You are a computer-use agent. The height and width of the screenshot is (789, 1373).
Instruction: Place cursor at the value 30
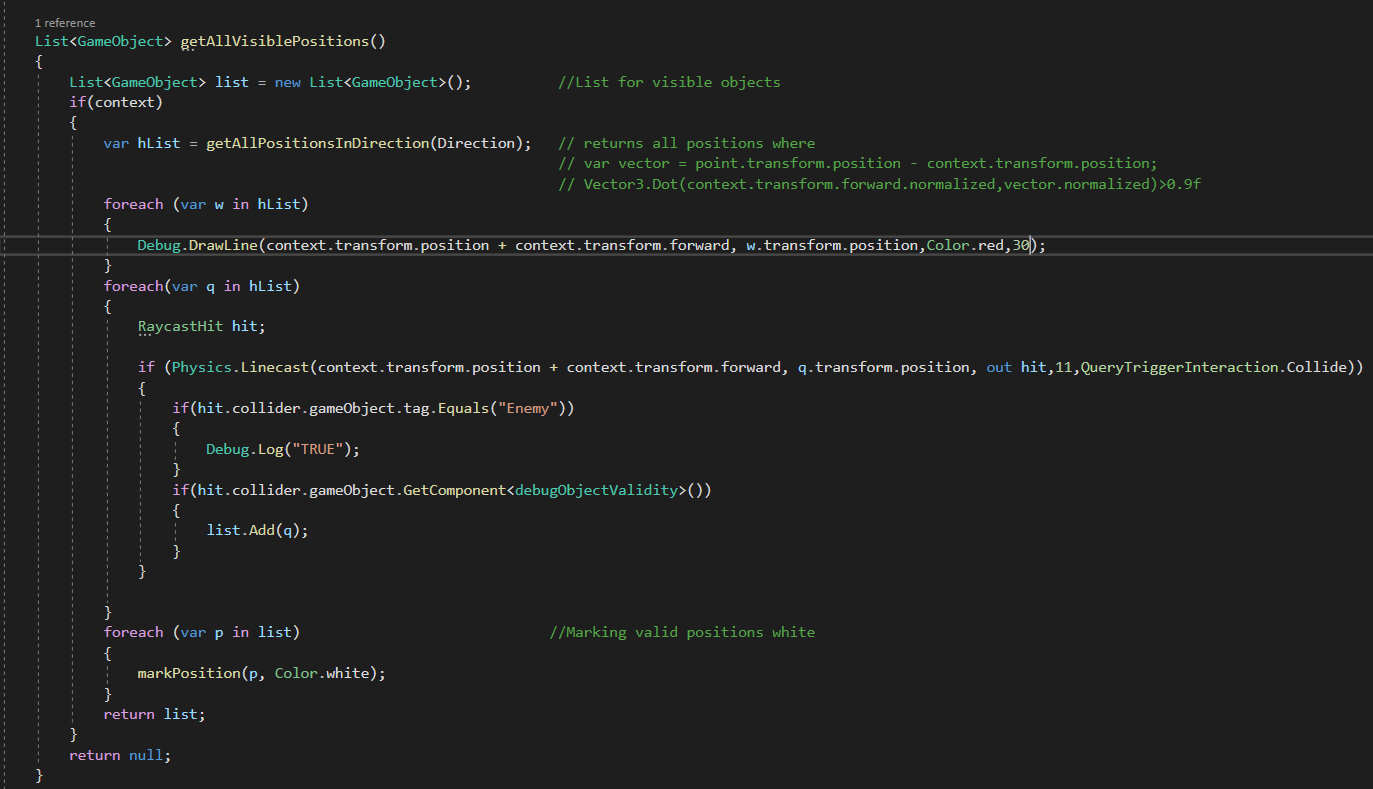(1020, 245)
